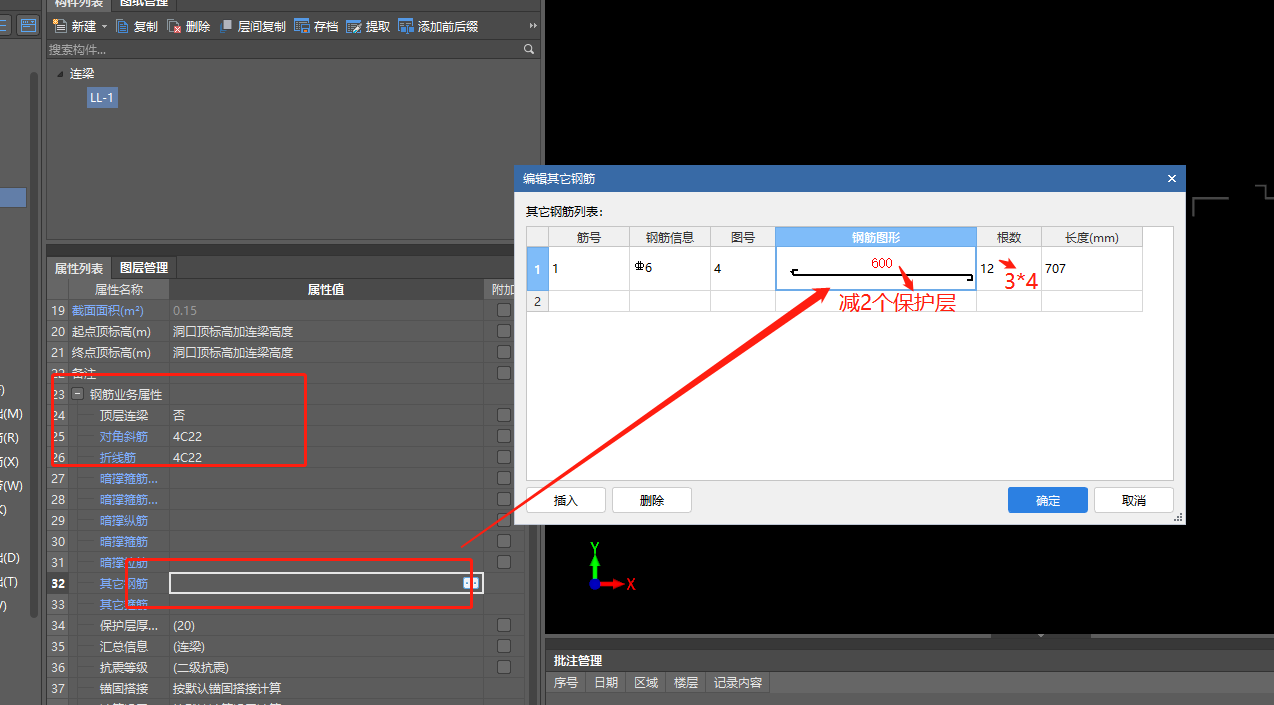Select row 2 header in rebar table

click(x=538, y=300)
